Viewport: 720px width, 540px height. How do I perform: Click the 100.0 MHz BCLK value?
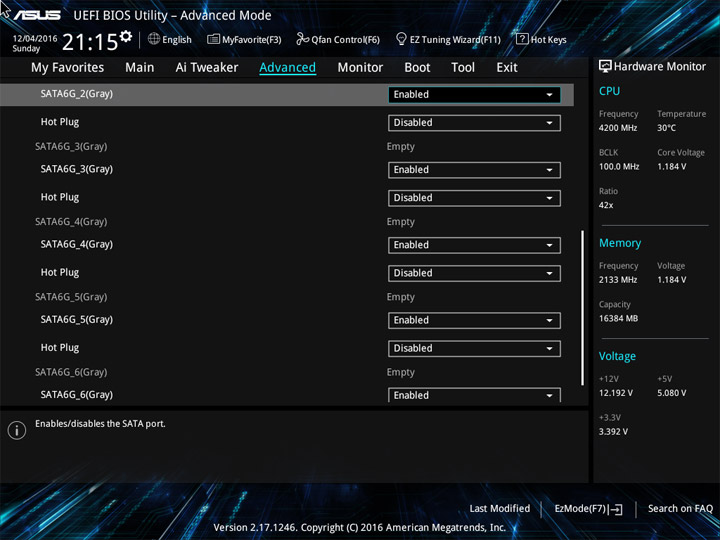tap(619, 167)
